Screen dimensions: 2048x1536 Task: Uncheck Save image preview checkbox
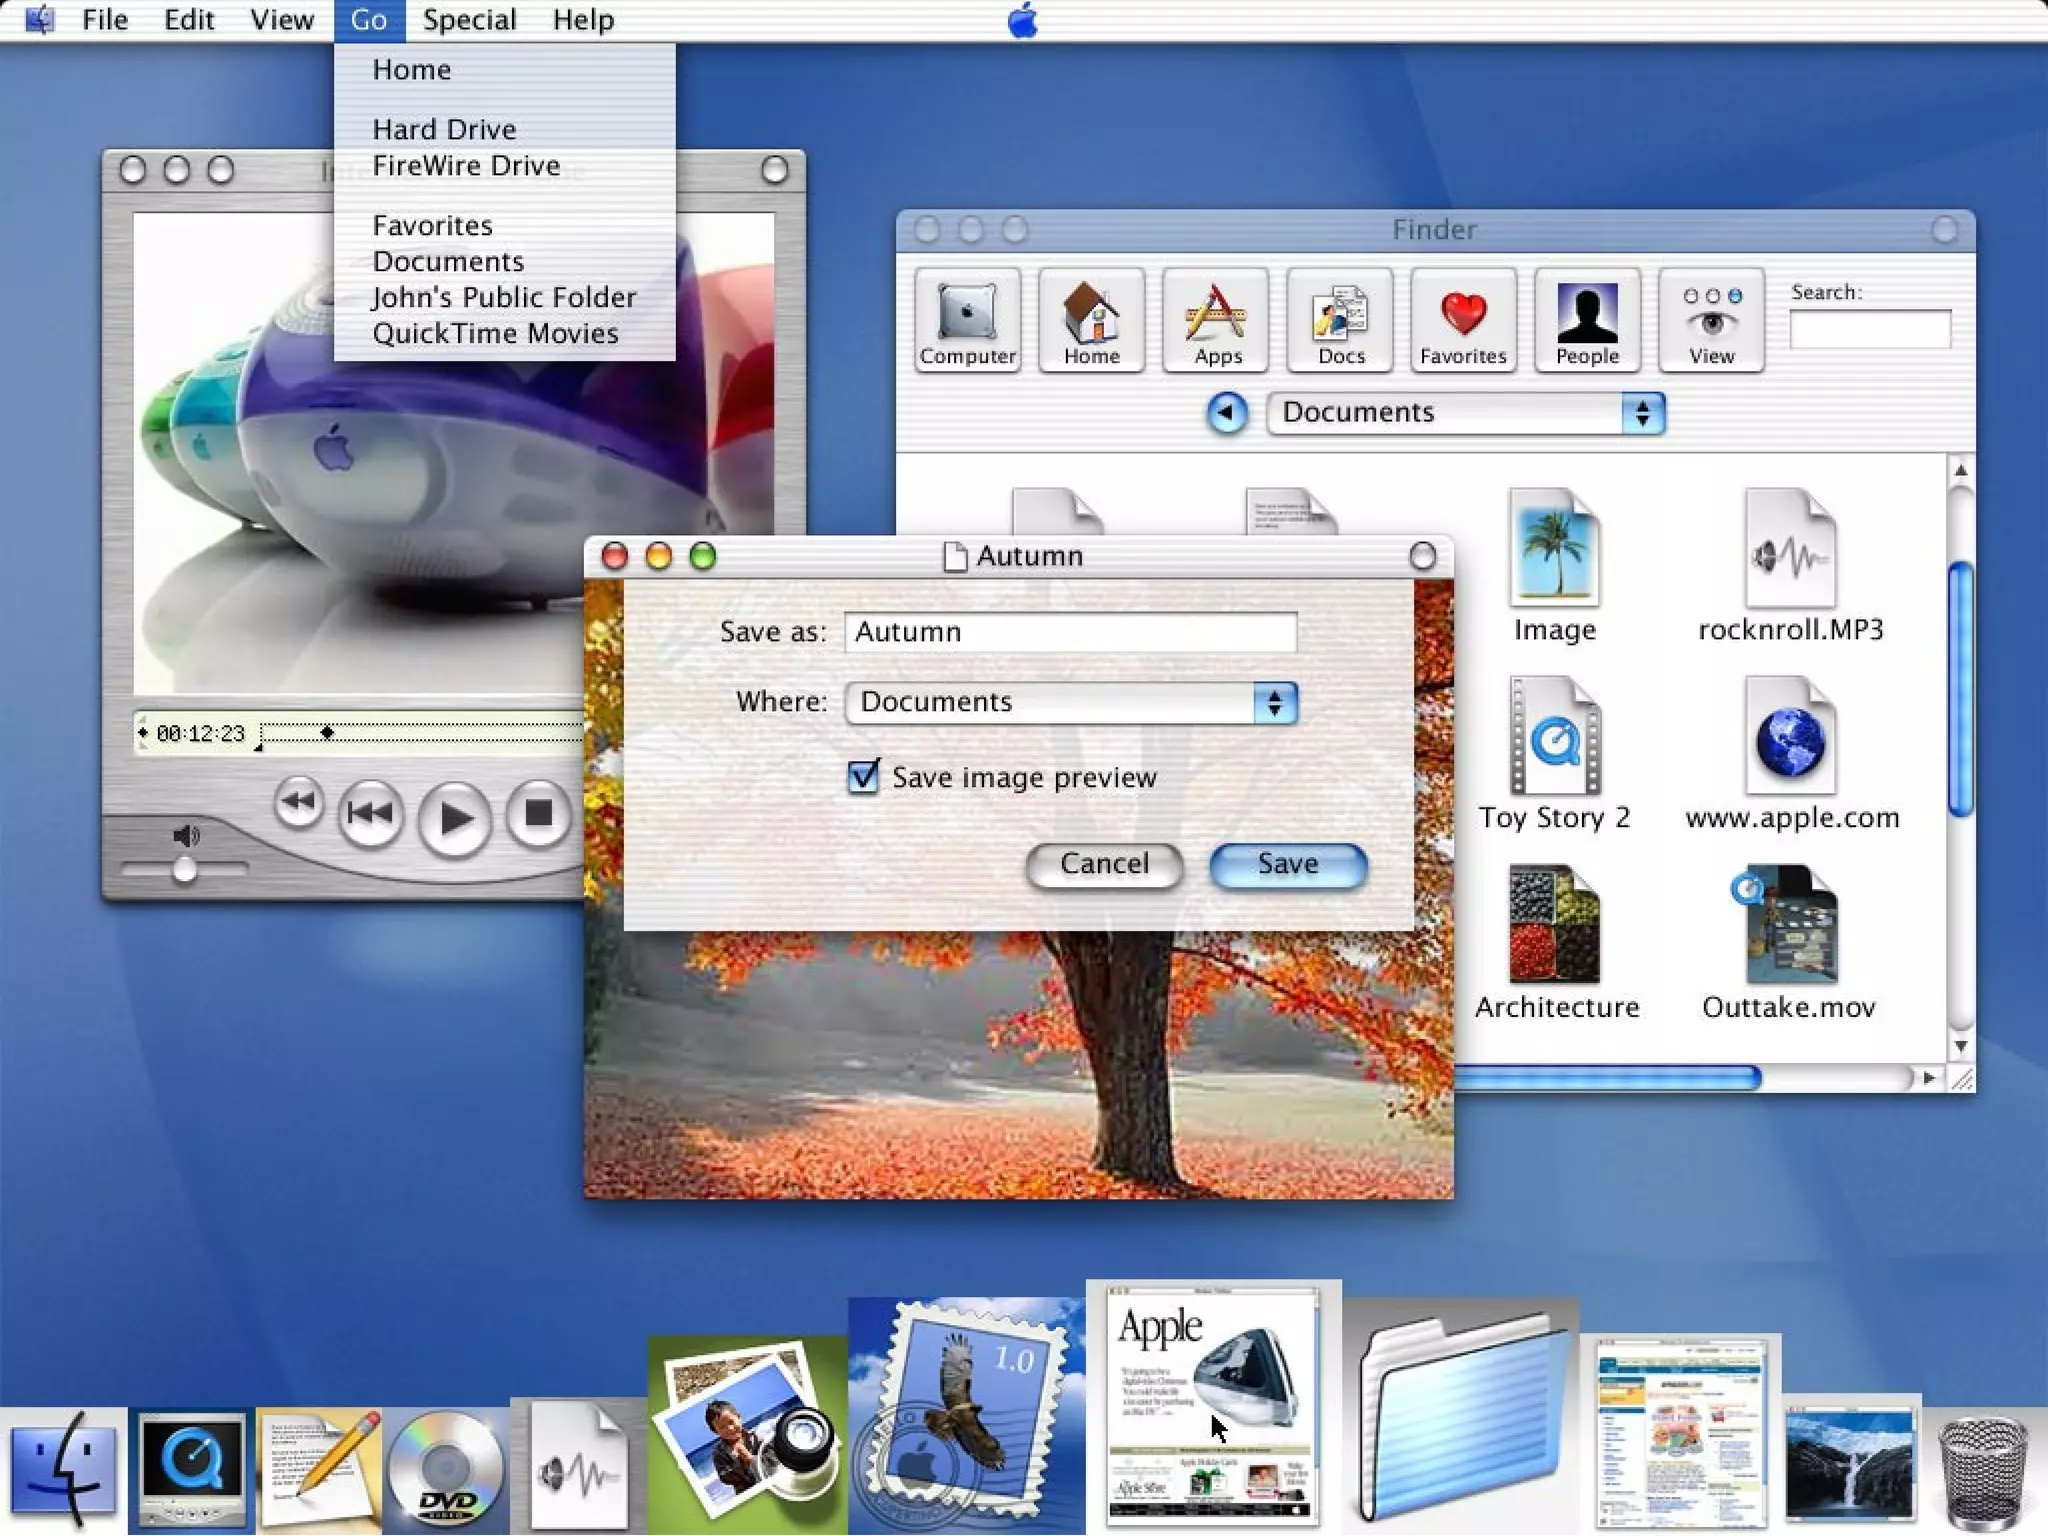863,777
